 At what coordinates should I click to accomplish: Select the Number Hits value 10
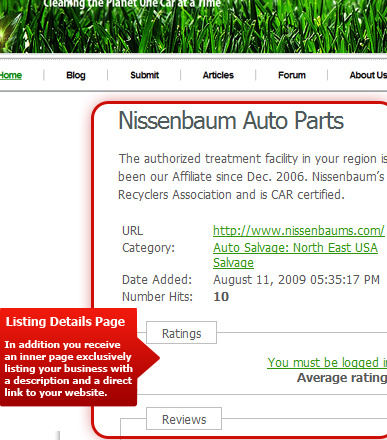(x=221, y=297)
